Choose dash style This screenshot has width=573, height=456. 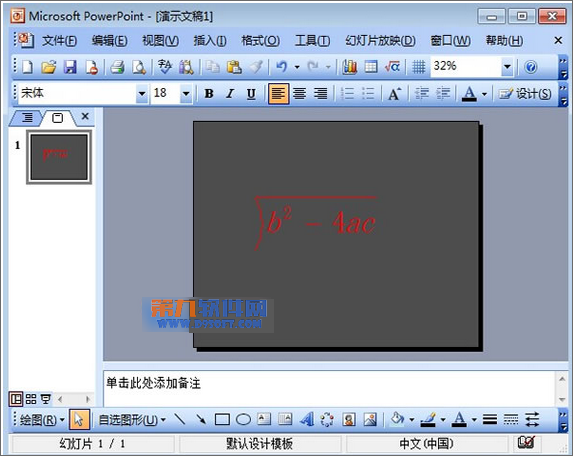tap(511, 419)
